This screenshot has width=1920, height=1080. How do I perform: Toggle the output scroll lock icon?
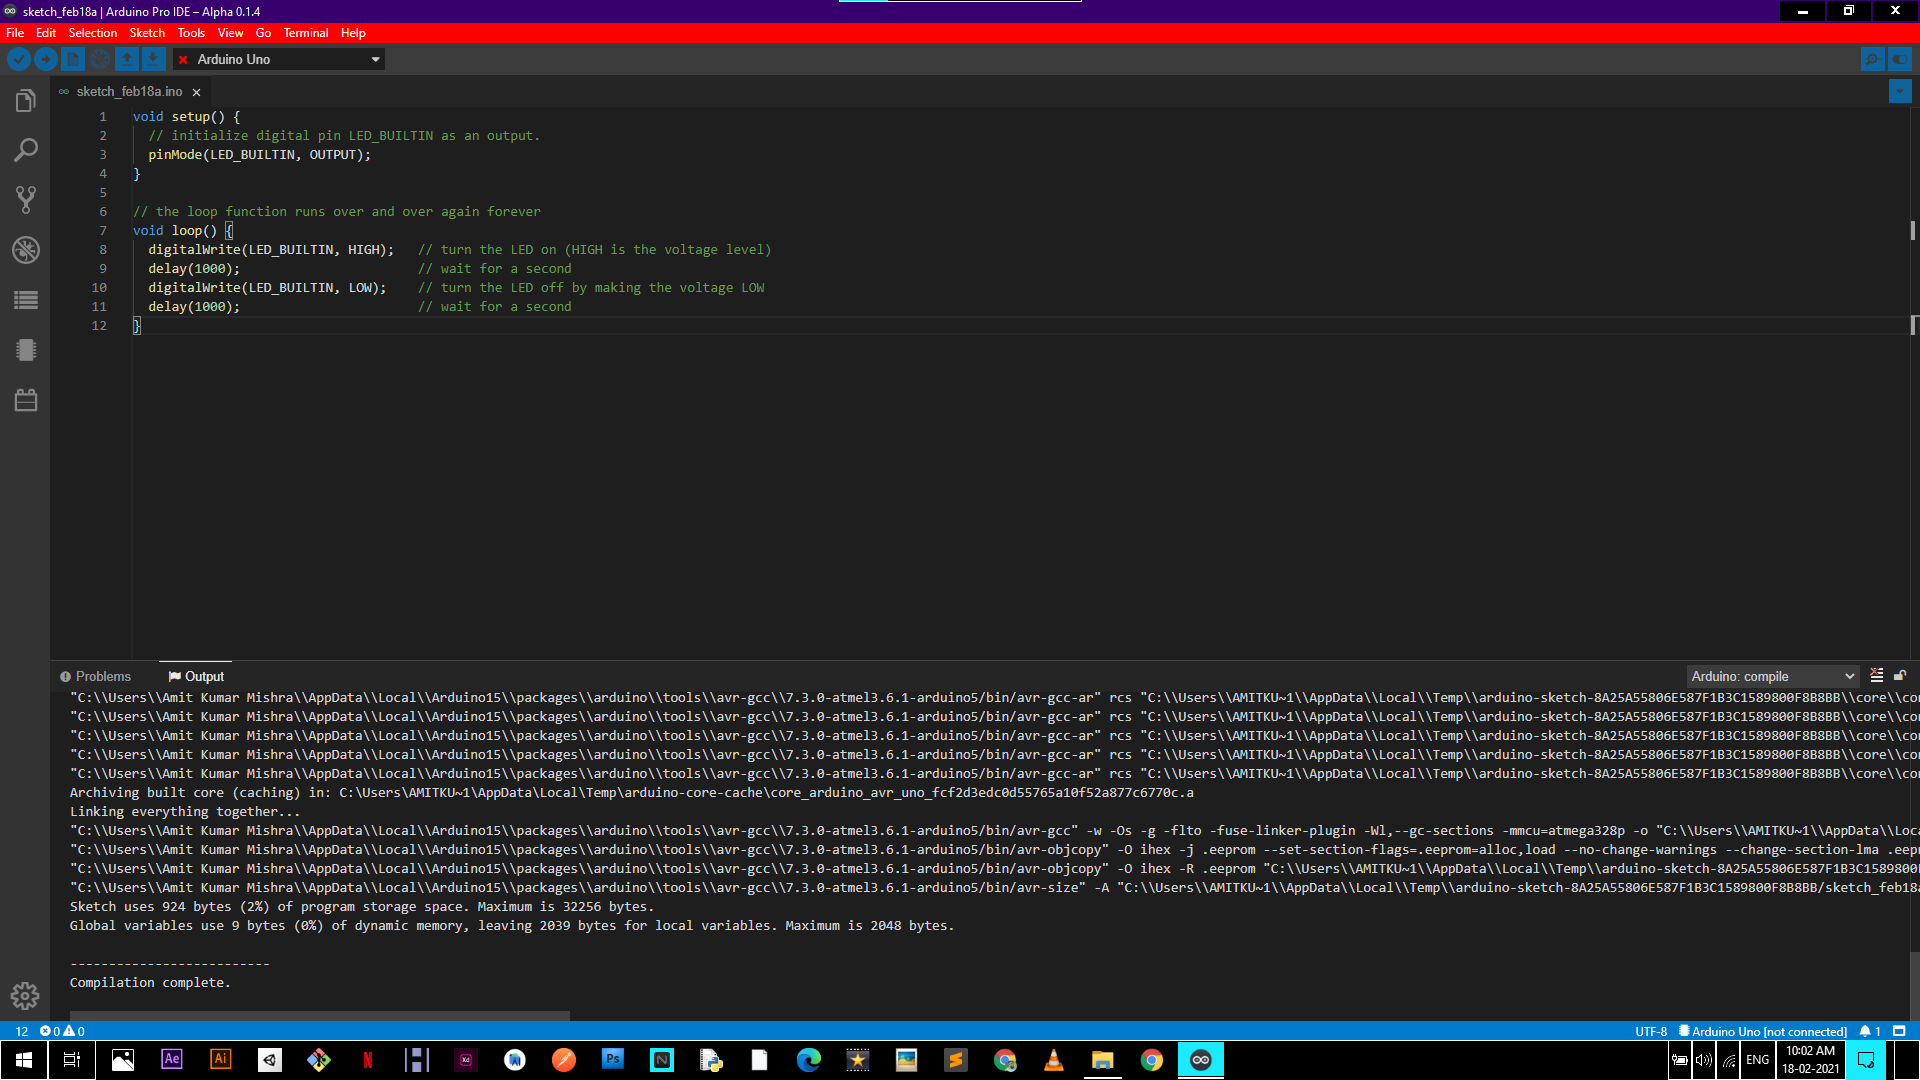(x=1900, y=676)
